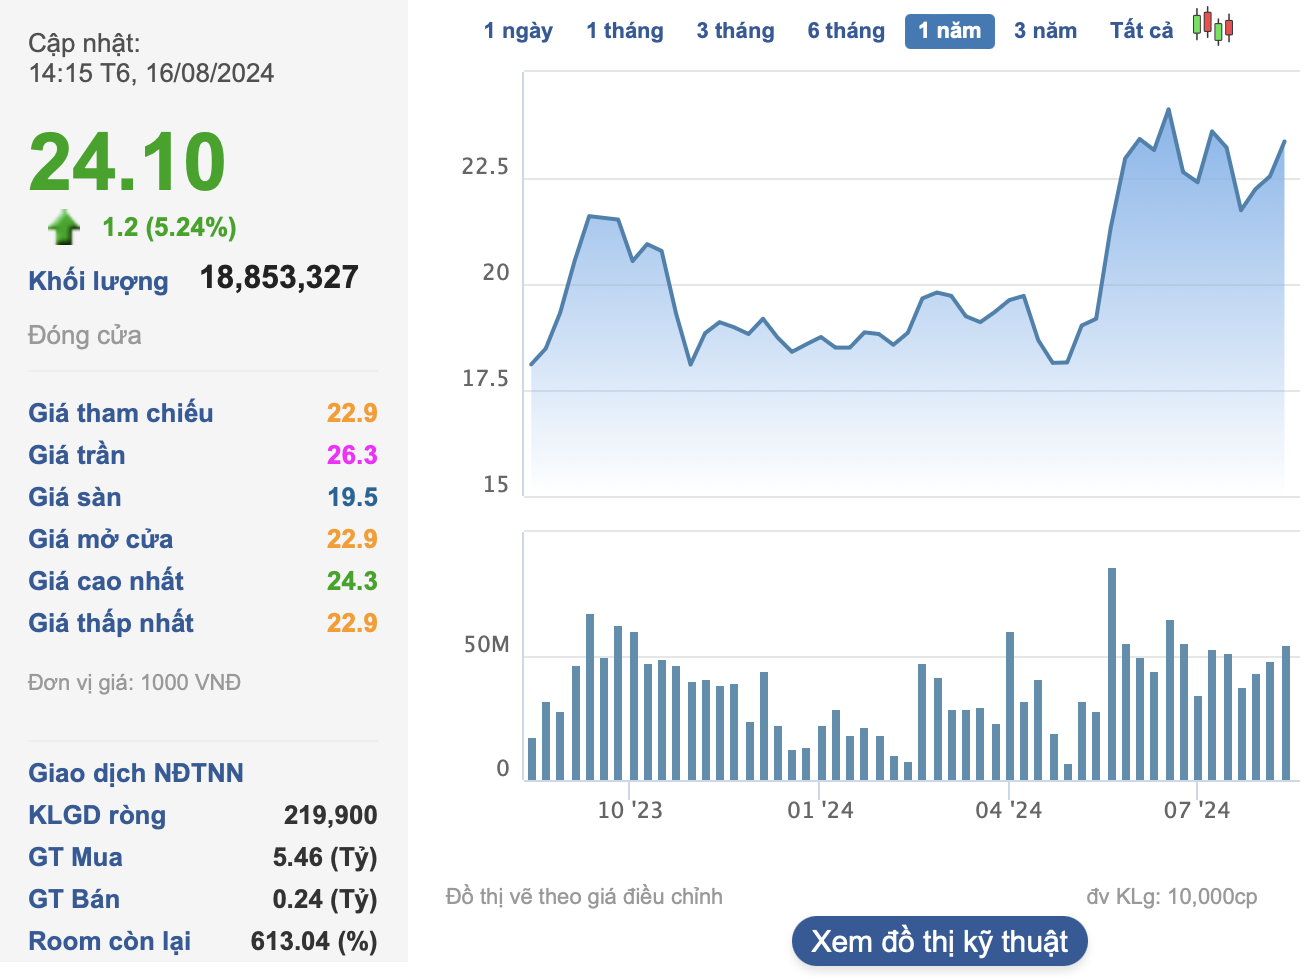The height and width of the screenshot is (978, 1310).
Task: Click the 'KLGD ròng' value 219,900
Action: click(x=331, y=815)
